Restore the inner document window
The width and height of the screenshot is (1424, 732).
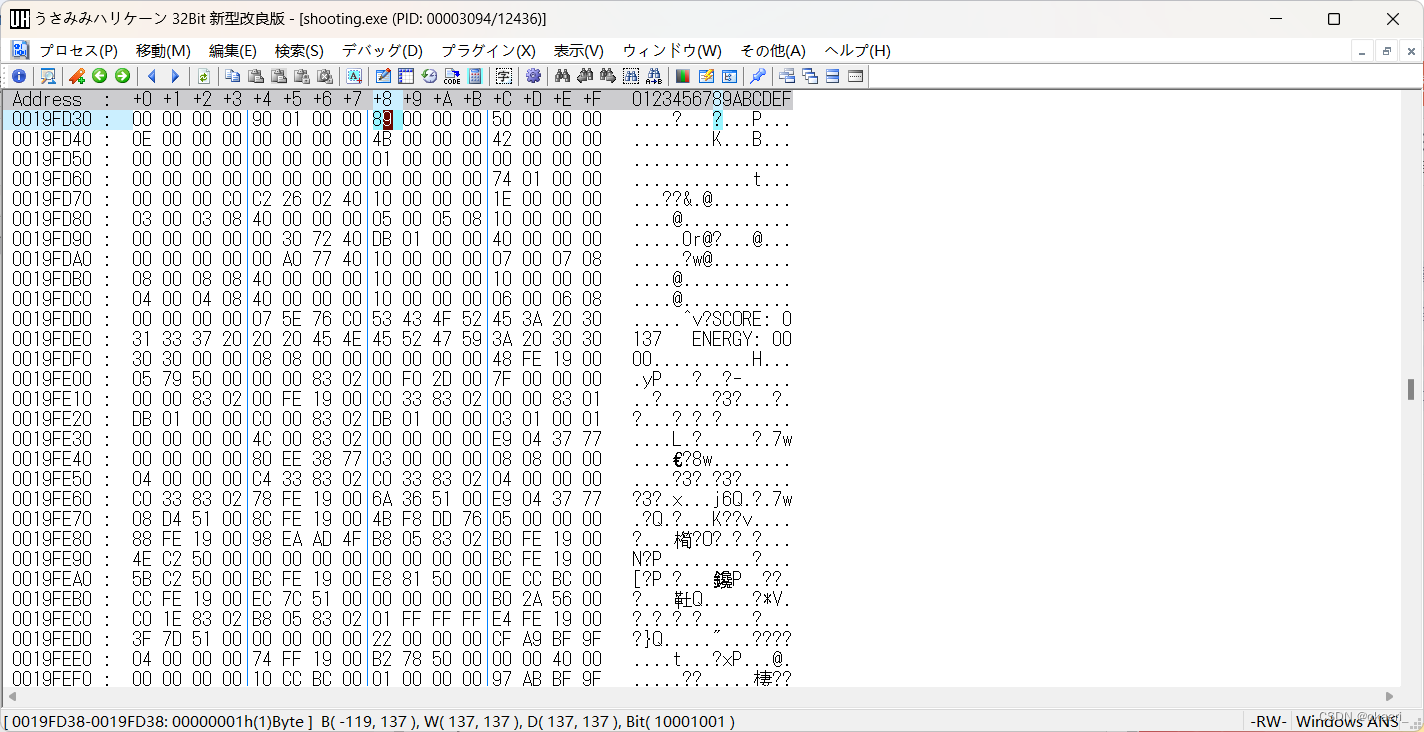coord(1387,51)
